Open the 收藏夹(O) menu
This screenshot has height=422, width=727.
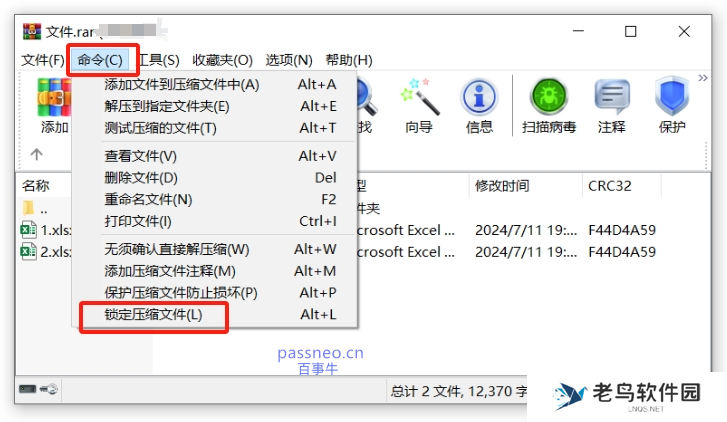223,60
